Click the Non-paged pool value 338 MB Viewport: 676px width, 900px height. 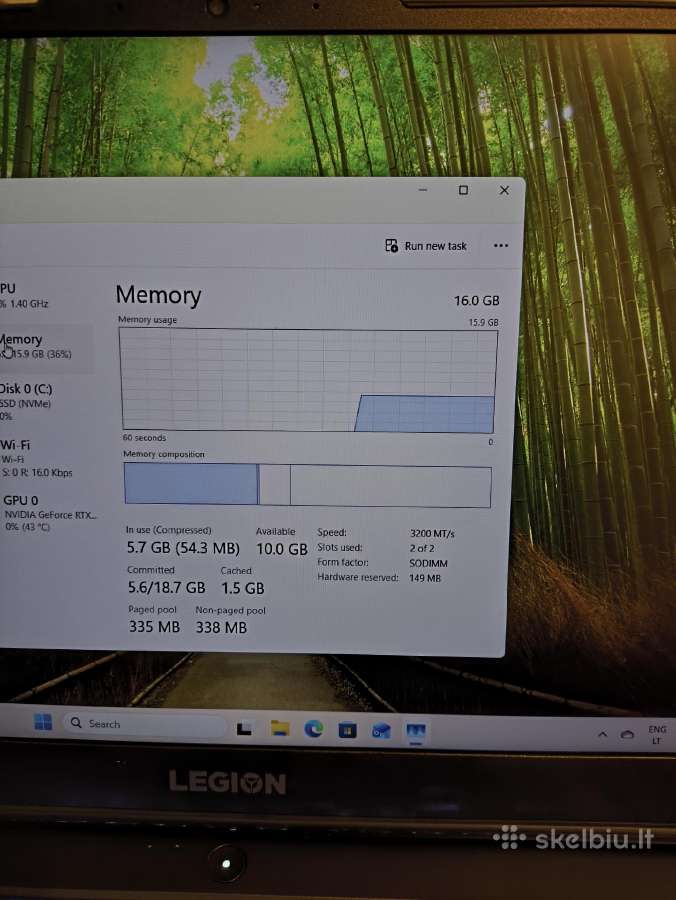point(221,627)
